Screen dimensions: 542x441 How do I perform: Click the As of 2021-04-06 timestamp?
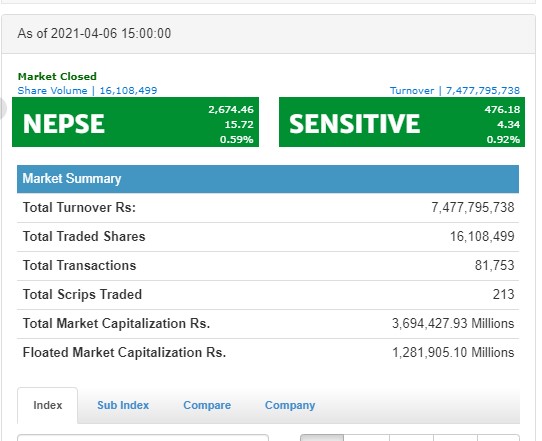94,34
